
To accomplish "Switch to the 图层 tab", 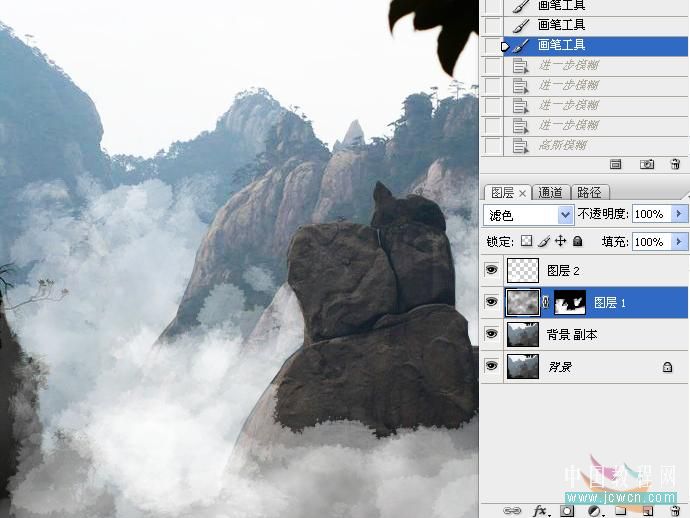I will (503, 193).
